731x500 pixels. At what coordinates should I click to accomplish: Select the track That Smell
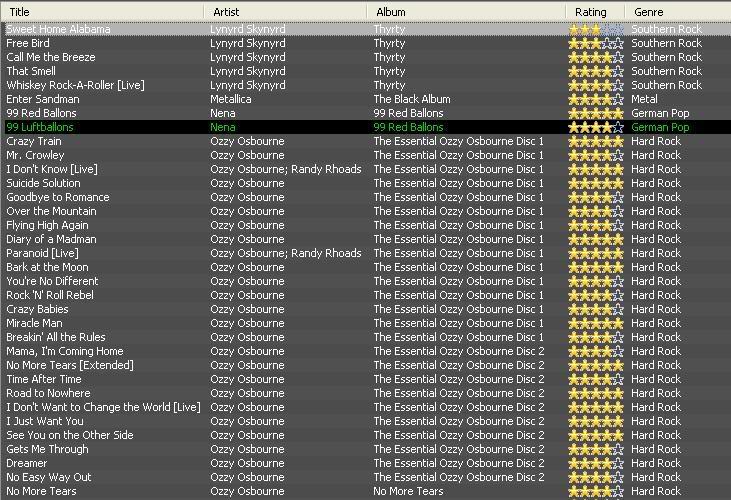coord(31,71)
